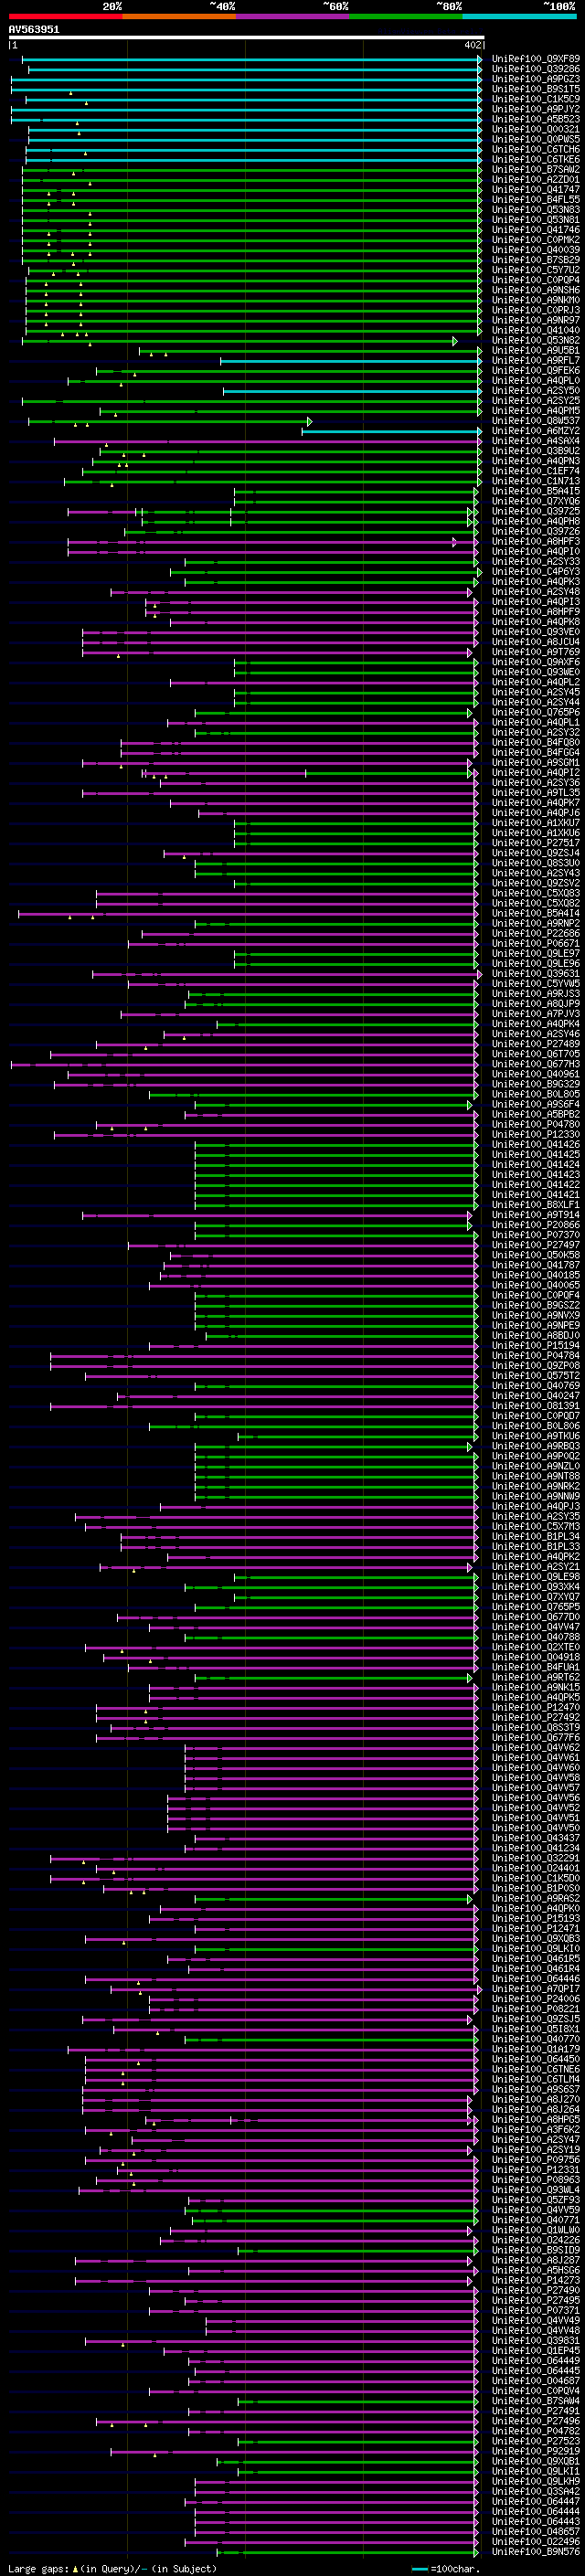Select label UniRef100_A3F6K2
585x2576 pixels.
[535, 2131]
